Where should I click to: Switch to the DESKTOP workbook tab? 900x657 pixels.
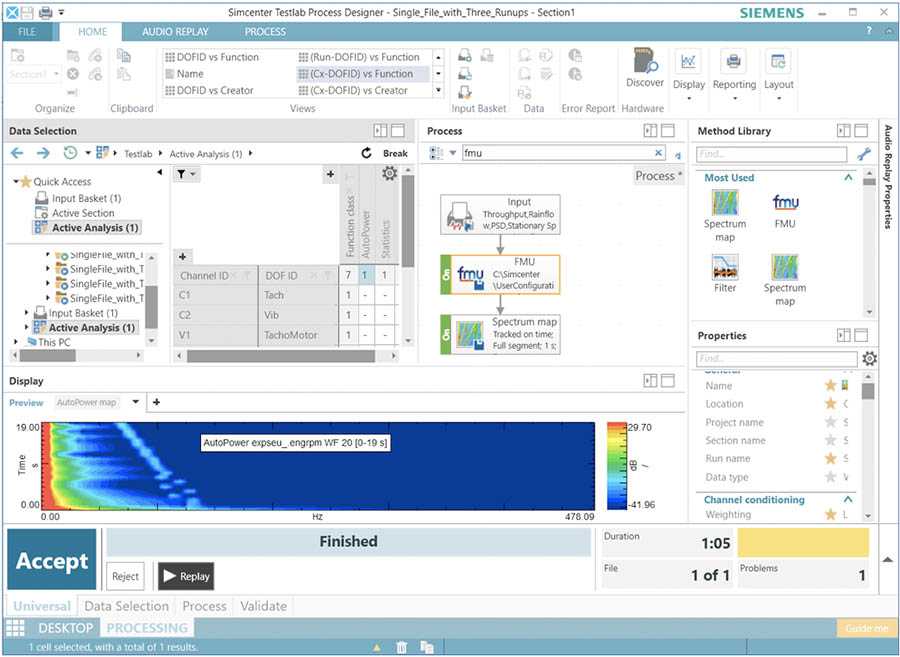click(x=65, y=628)
